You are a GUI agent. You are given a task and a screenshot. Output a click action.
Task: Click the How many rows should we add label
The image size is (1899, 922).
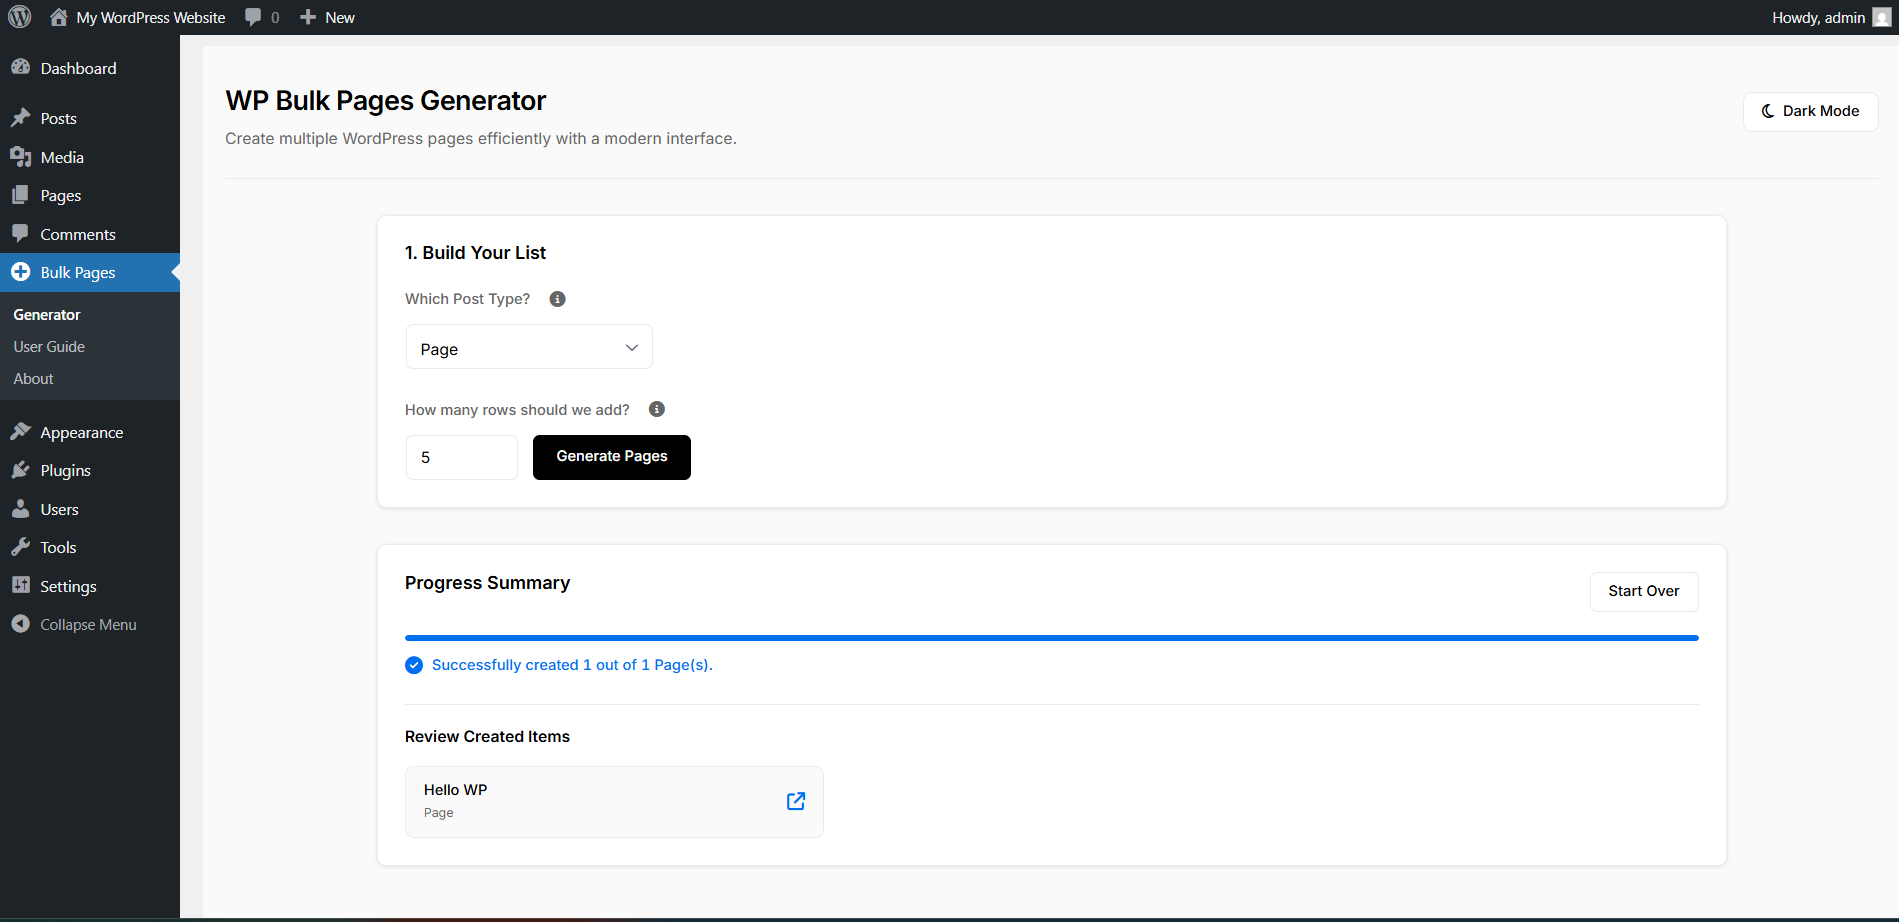pyautogui.click(x=517, y=410)
